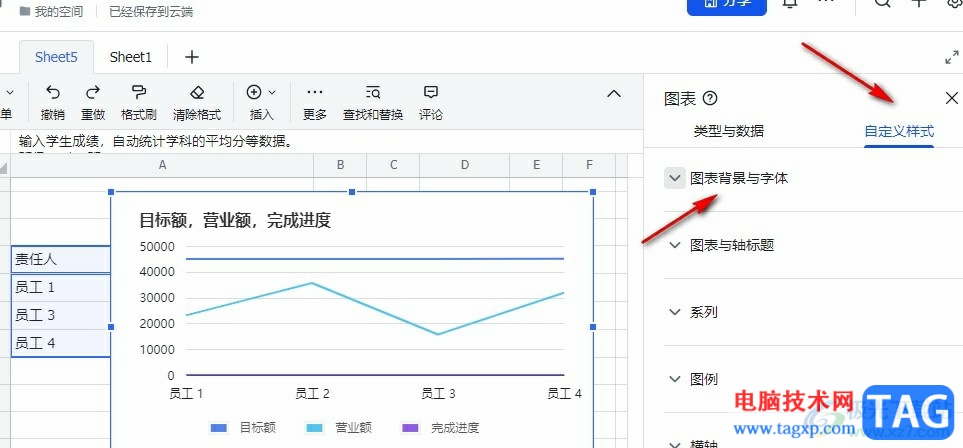Screen dimensions: 963x448
Task: Select the 自定义样式 tab
Action: 899,131
